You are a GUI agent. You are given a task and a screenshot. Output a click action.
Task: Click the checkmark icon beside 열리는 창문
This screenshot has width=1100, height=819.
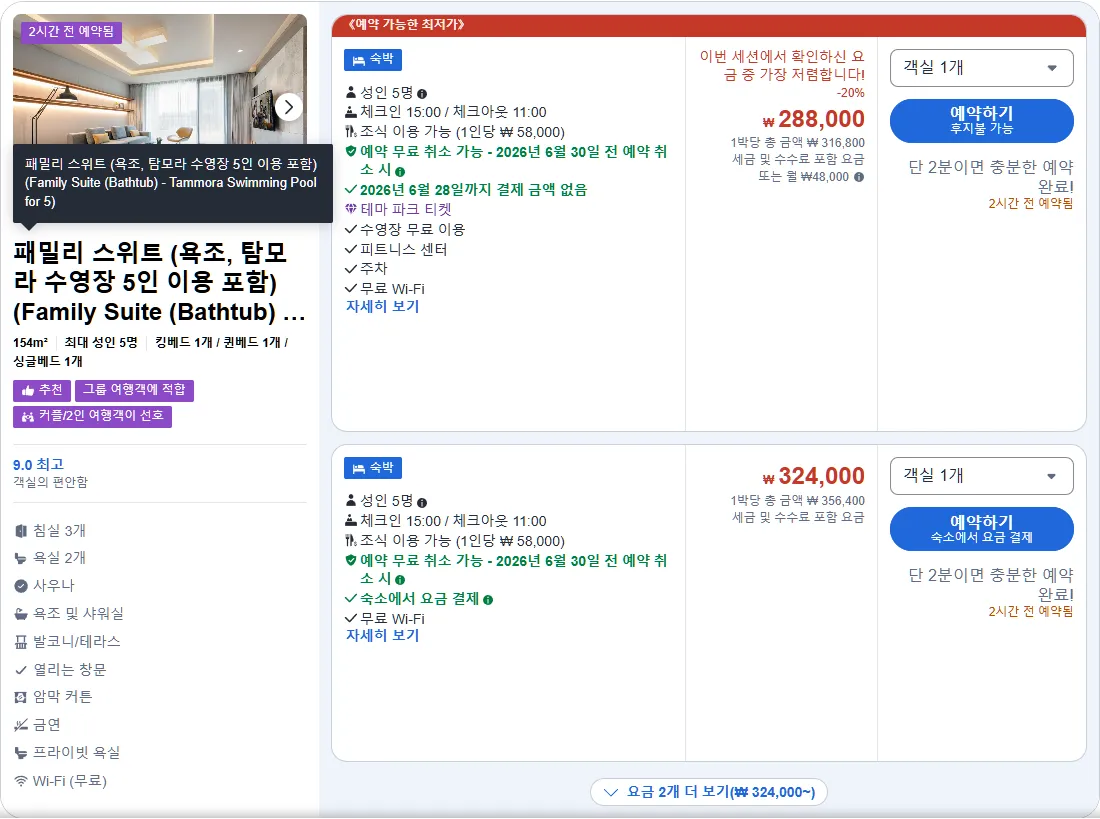21,670
